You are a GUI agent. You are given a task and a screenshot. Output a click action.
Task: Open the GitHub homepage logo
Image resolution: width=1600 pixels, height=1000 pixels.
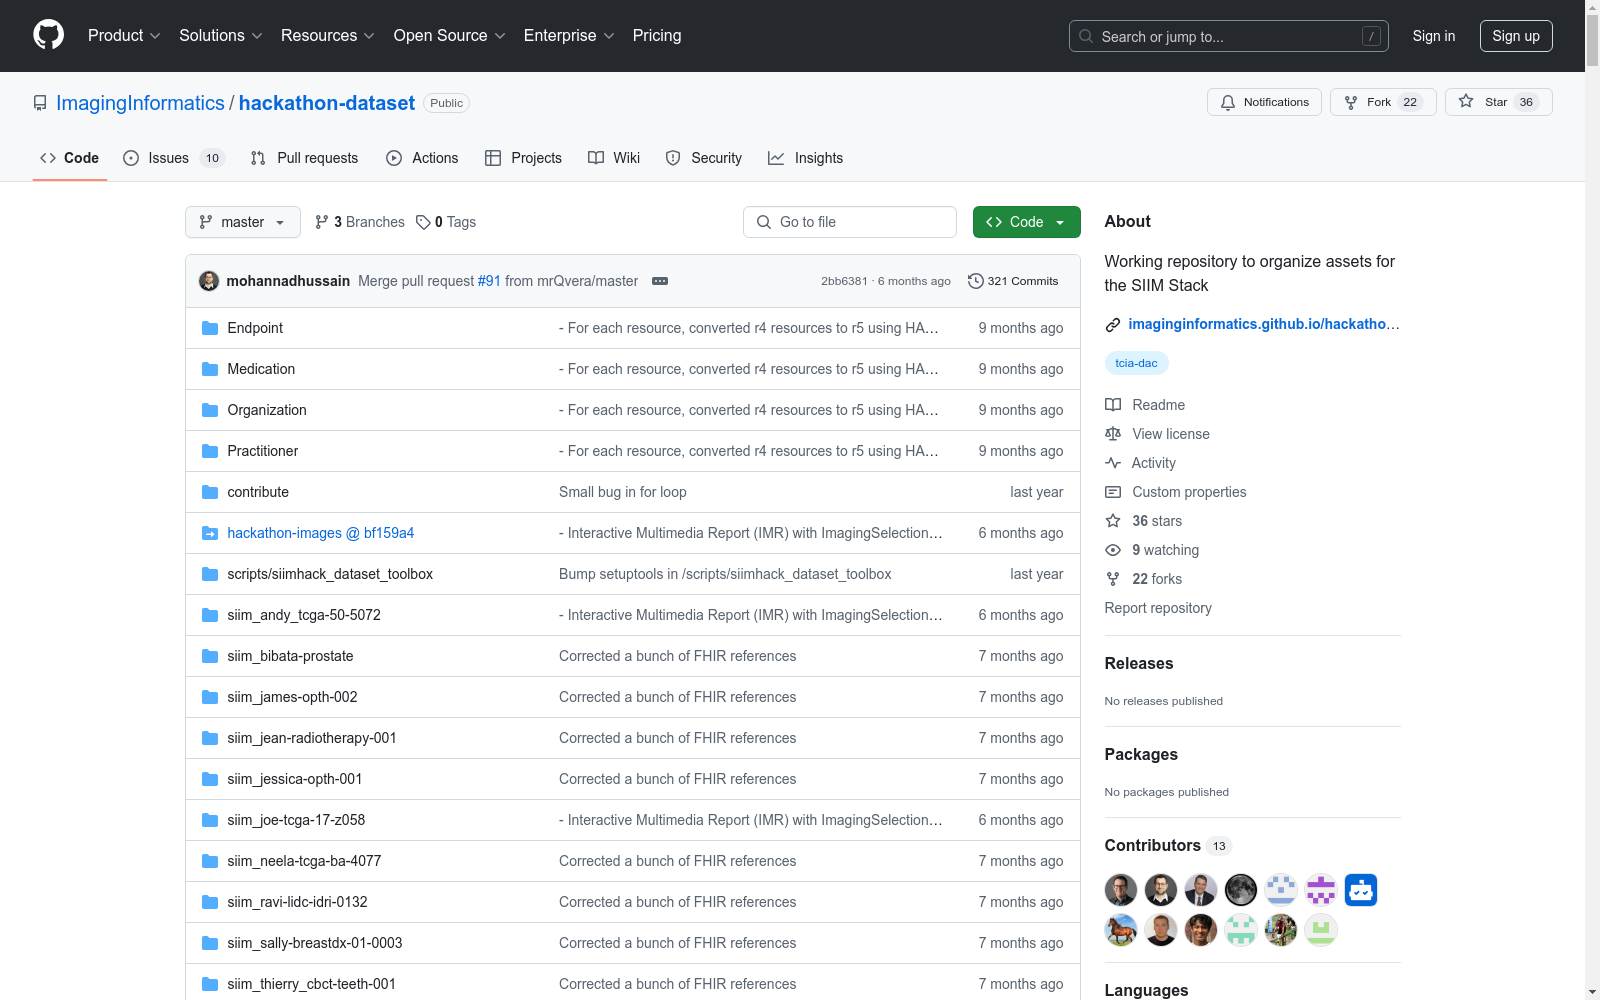click(48, 35)
